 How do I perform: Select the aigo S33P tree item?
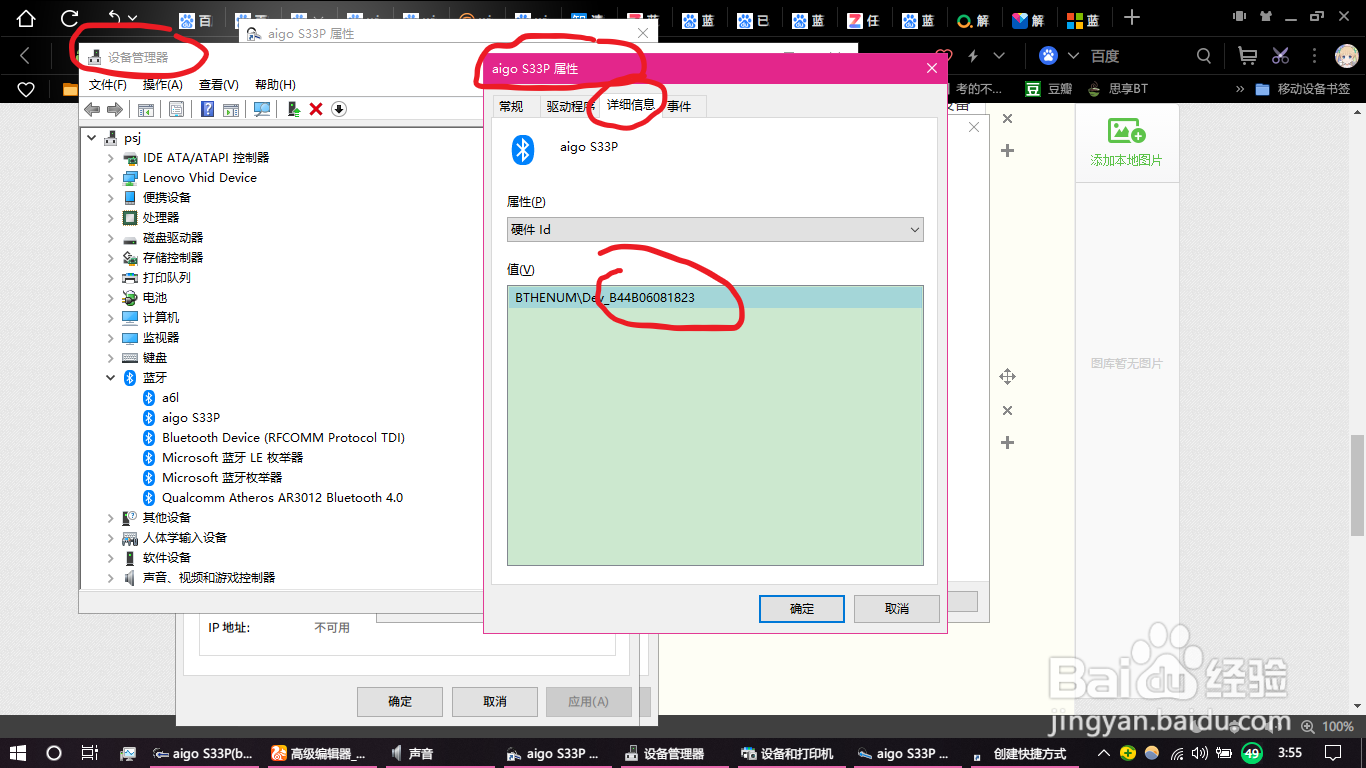pyautogui.click(x=191, y=418)
